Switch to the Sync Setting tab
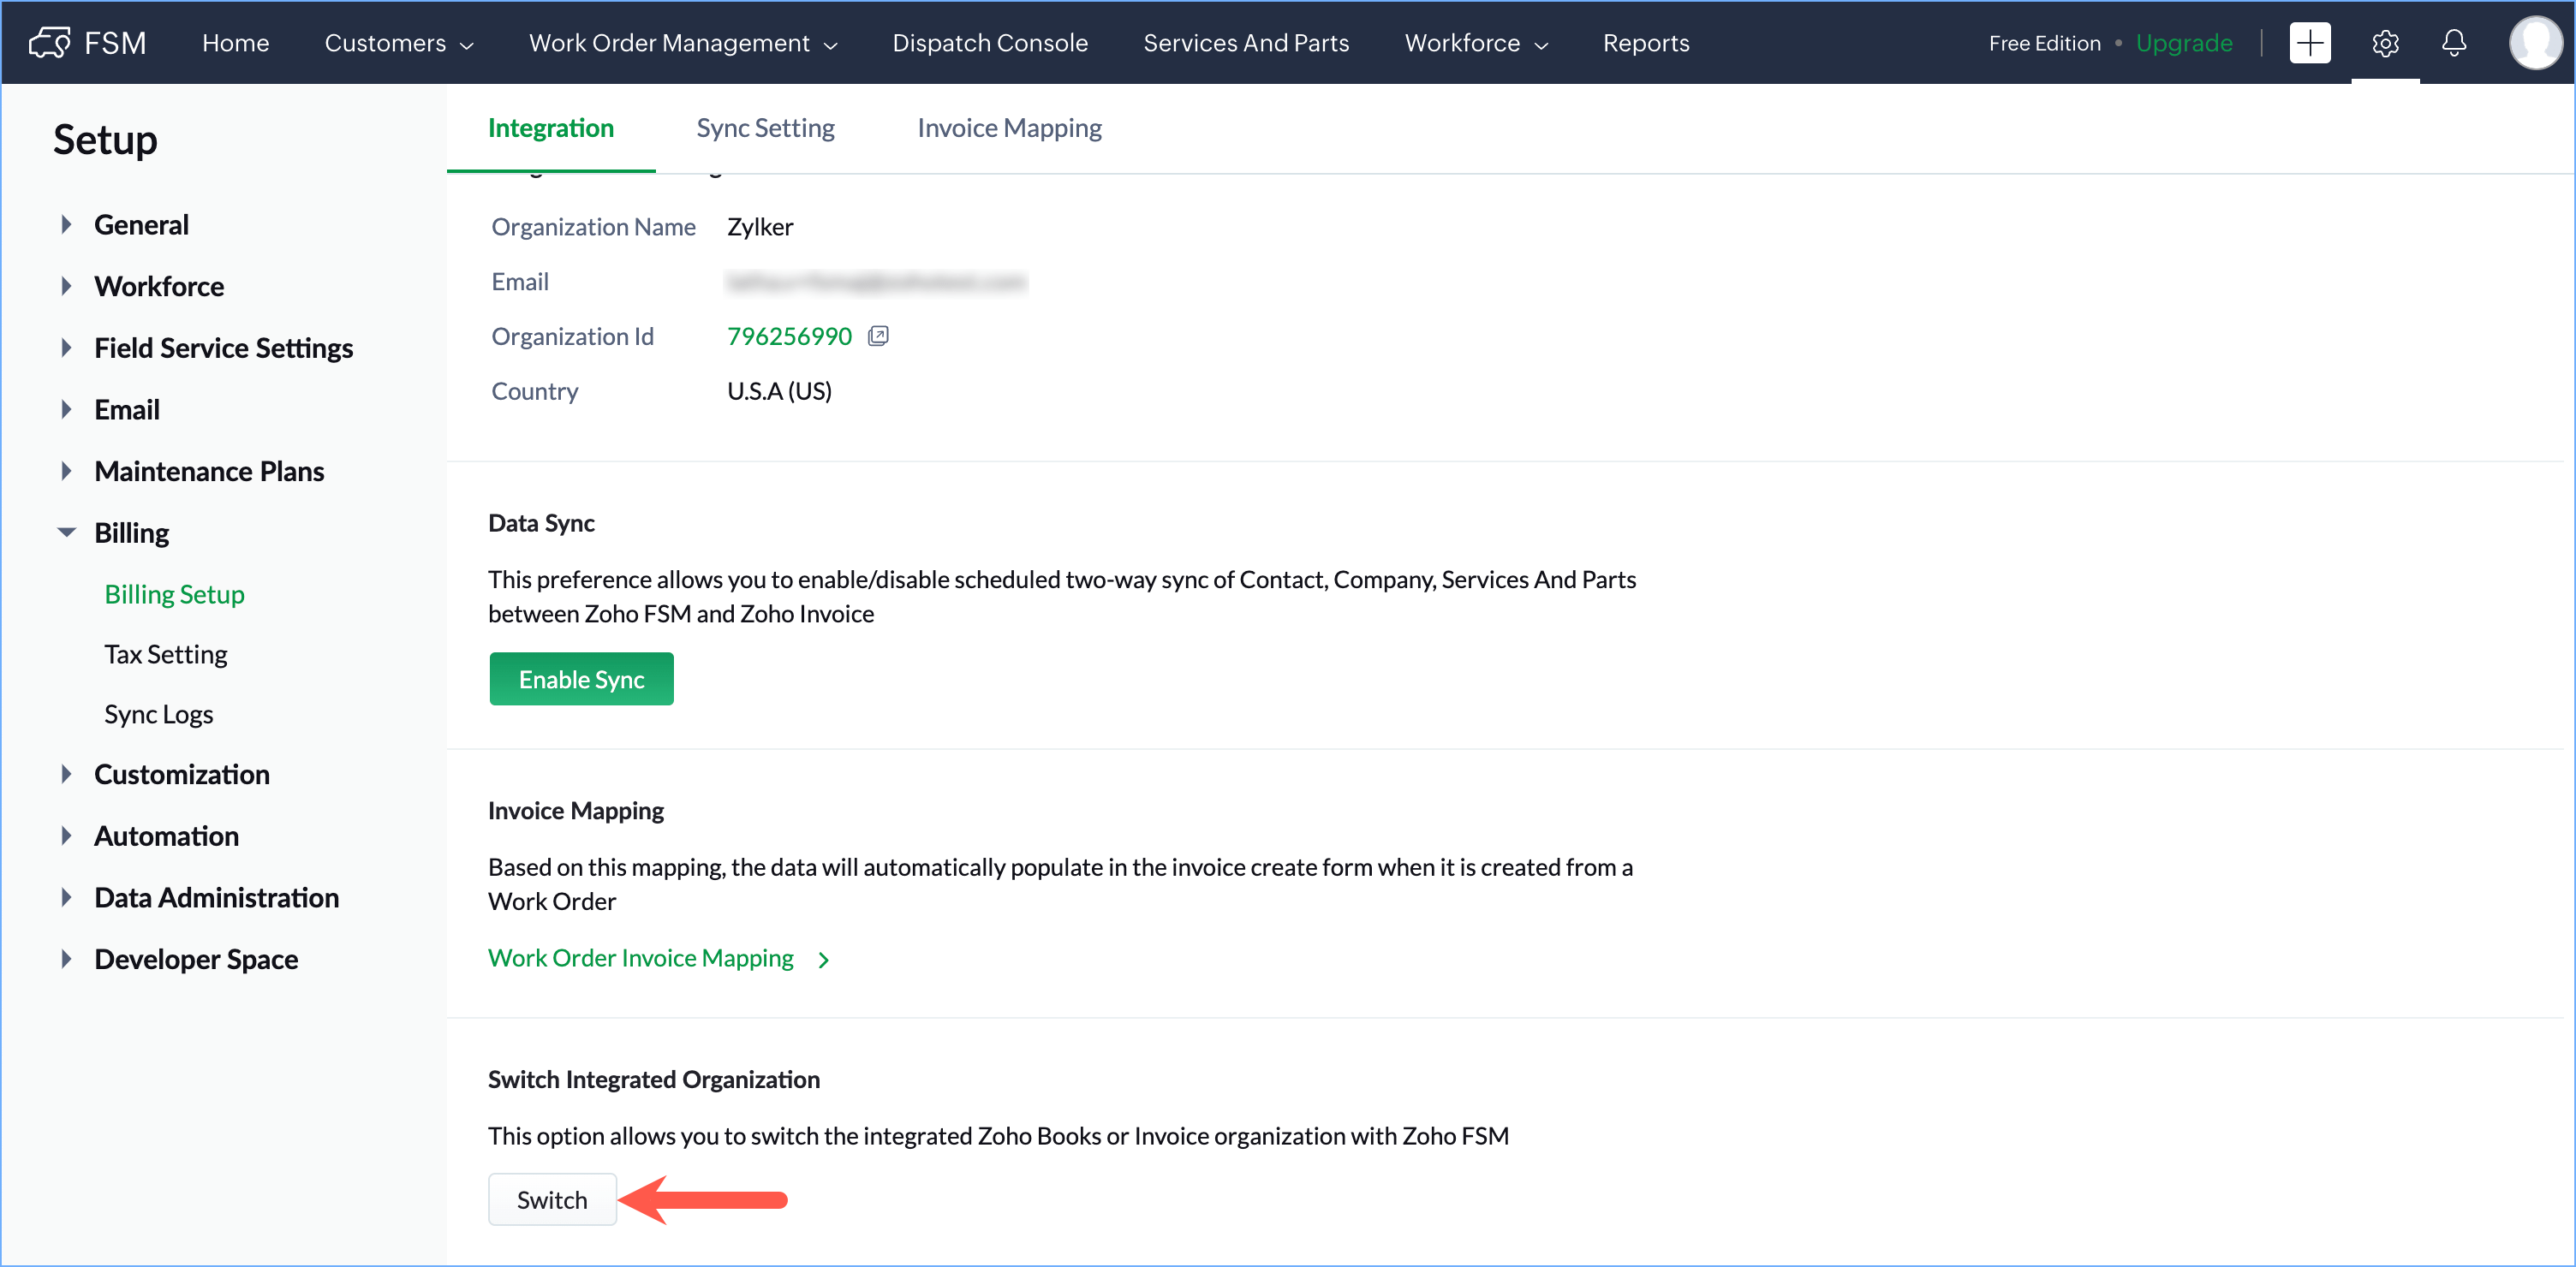The image size is (2576, 1267). [765, 128]
